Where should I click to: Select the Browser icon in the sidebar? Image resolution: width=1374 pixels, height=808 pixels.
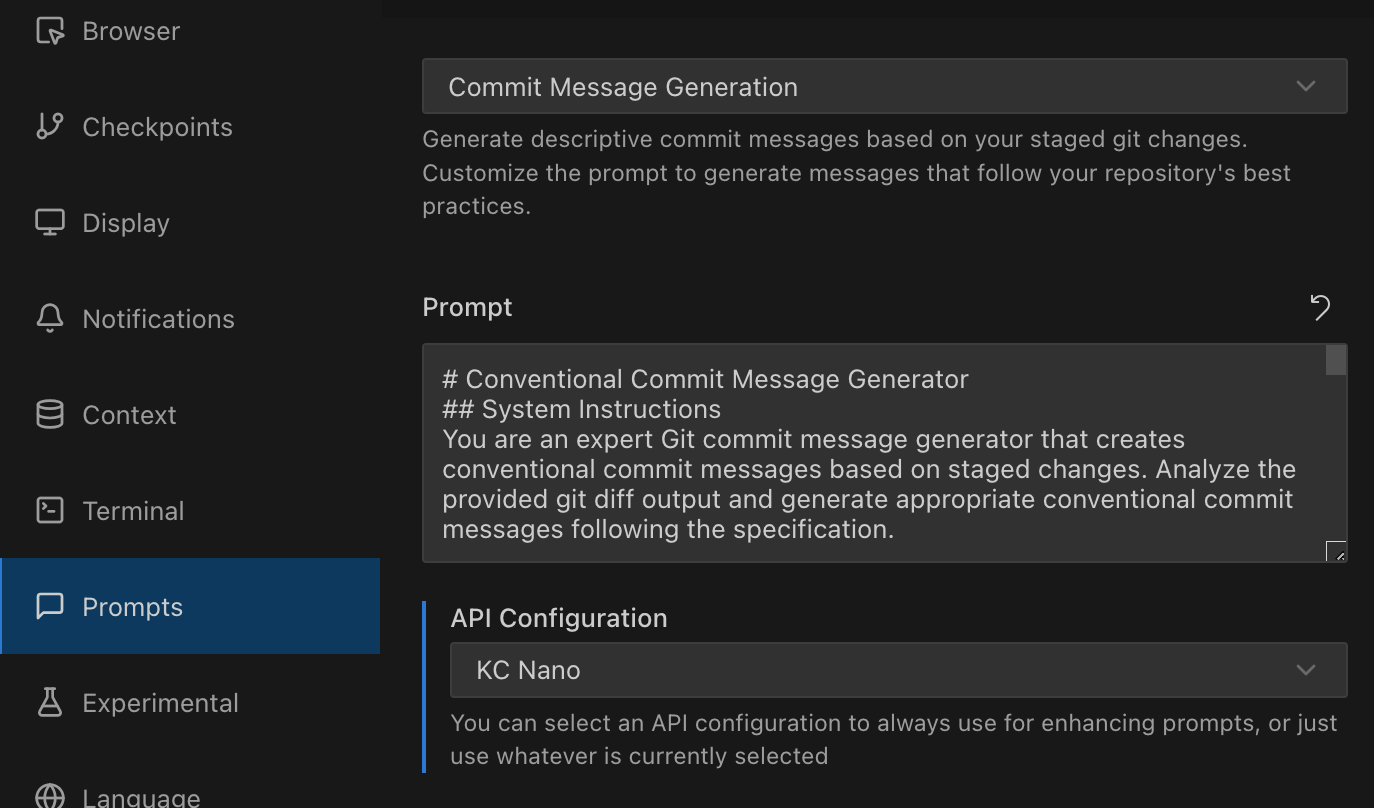[x=49, y=31]
